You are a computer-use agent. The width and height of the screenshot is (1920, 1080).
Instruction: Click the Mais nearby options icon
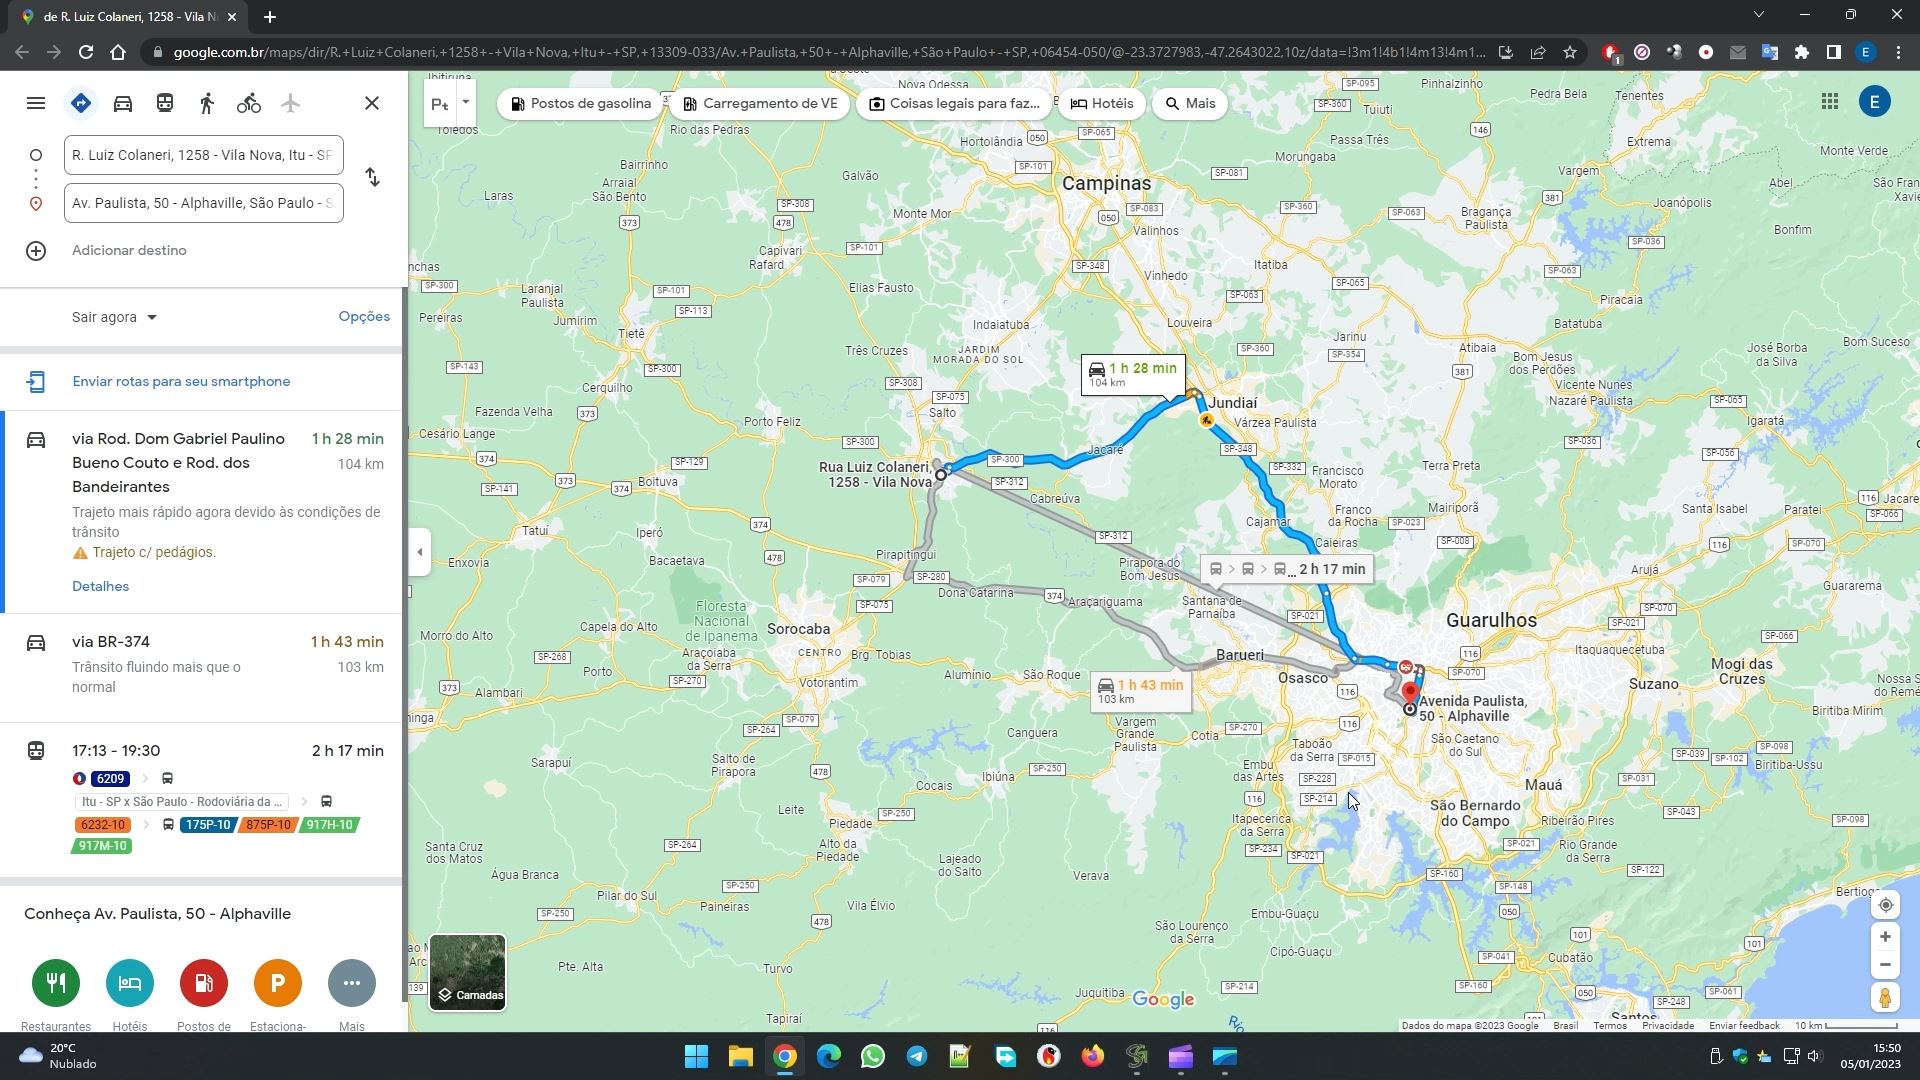[352, 983]
